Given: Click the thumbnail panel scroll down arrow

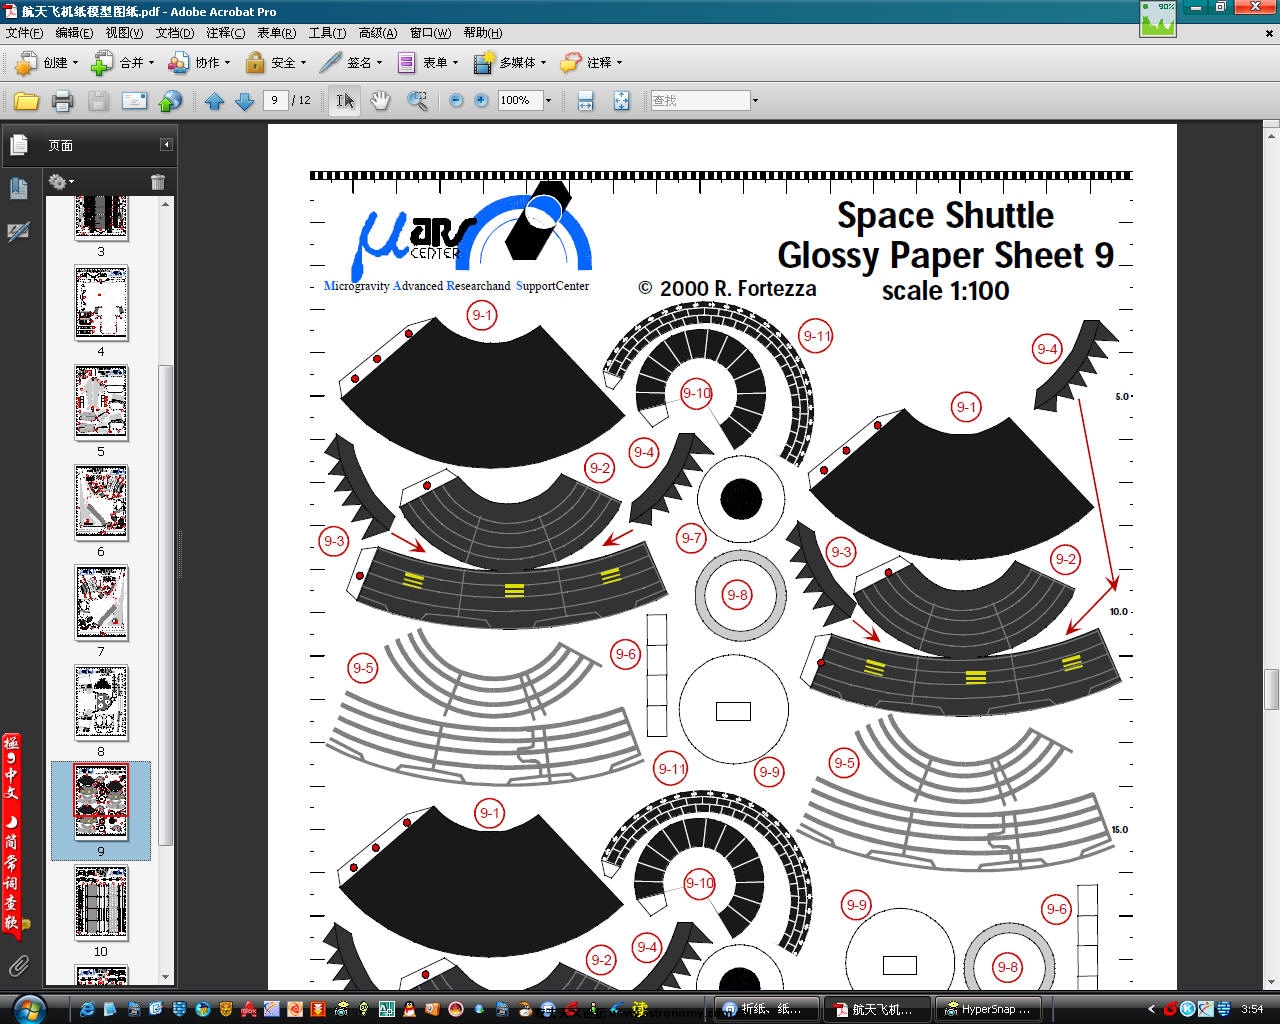Looking at the screenshot, I should coord(166,977).
